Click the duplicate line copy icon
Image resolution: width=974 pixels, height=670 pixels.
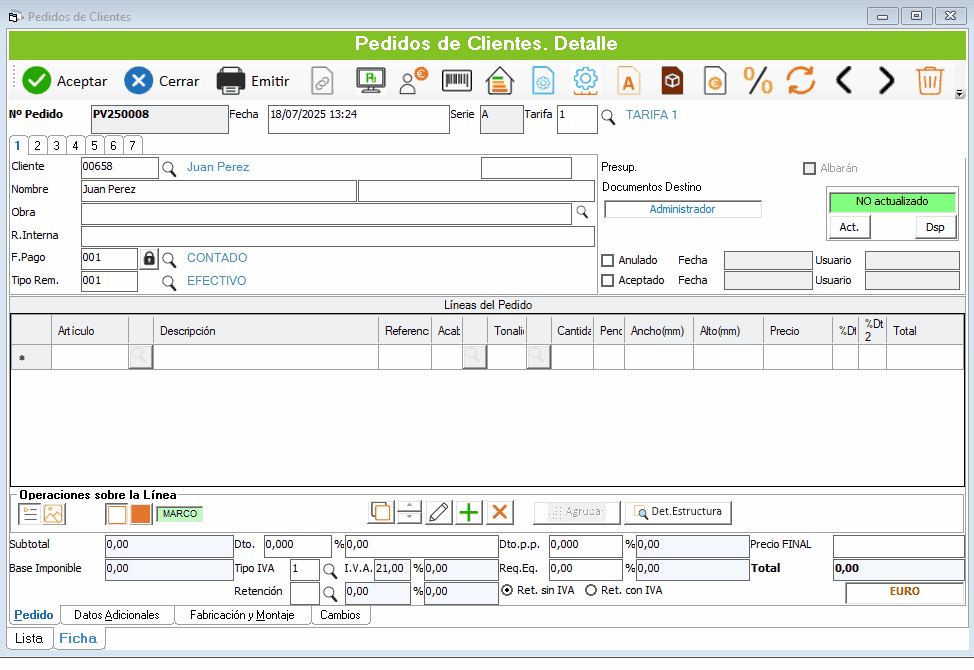[x=381, y=512]
